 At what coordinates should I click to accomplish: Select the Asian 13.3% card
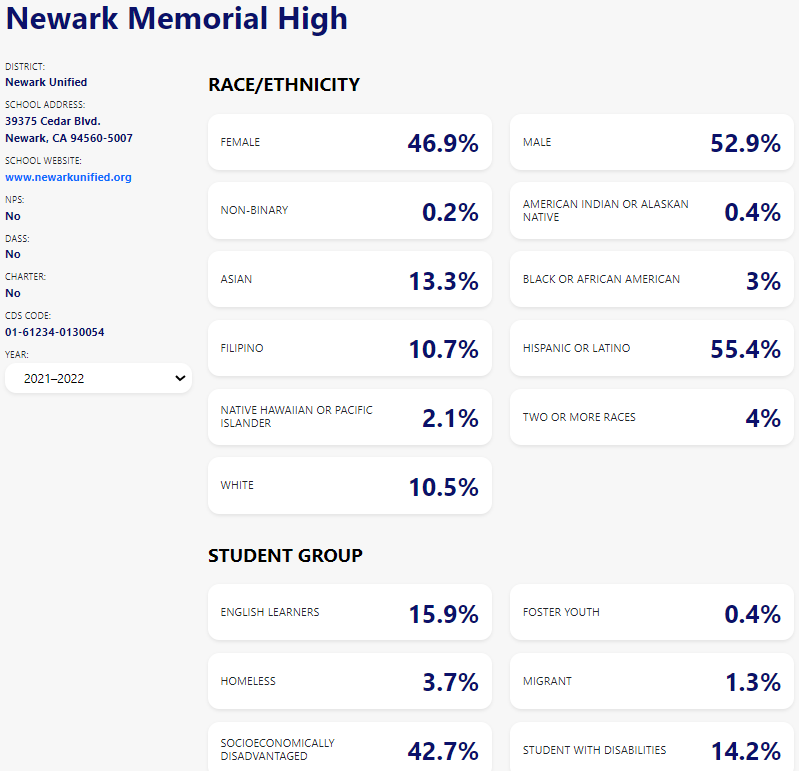click(x=349, y=280)
